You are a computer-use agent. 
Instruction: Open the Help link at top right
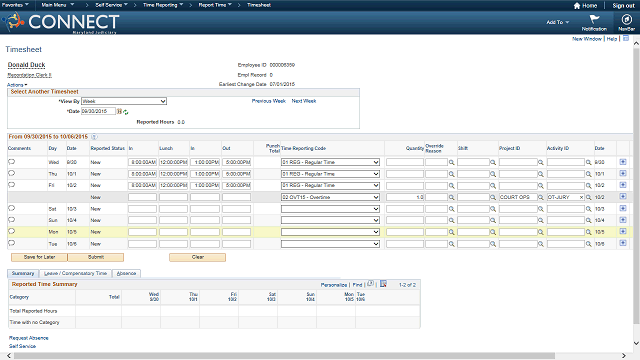(x=611, y=39)
